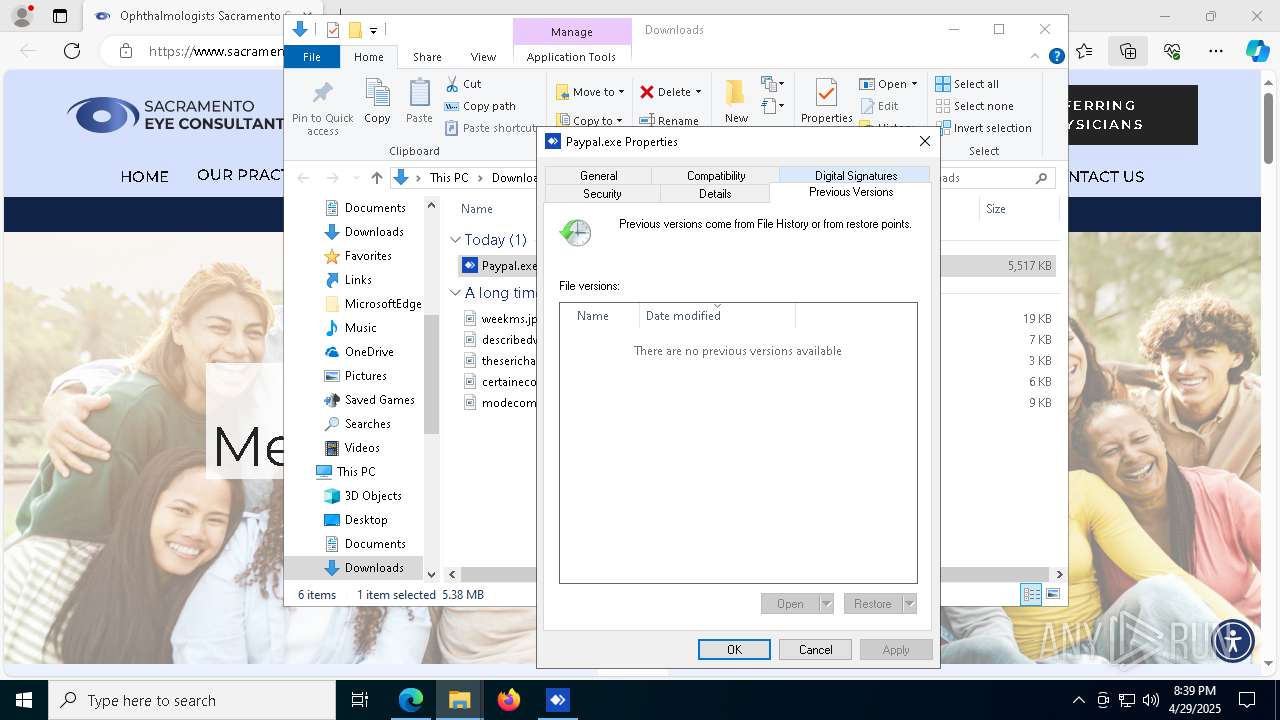Image resolution: width=1280 pixels, height=720 pixels.
Task: Switch to Share ribbon tab
Action: (427, 57)
